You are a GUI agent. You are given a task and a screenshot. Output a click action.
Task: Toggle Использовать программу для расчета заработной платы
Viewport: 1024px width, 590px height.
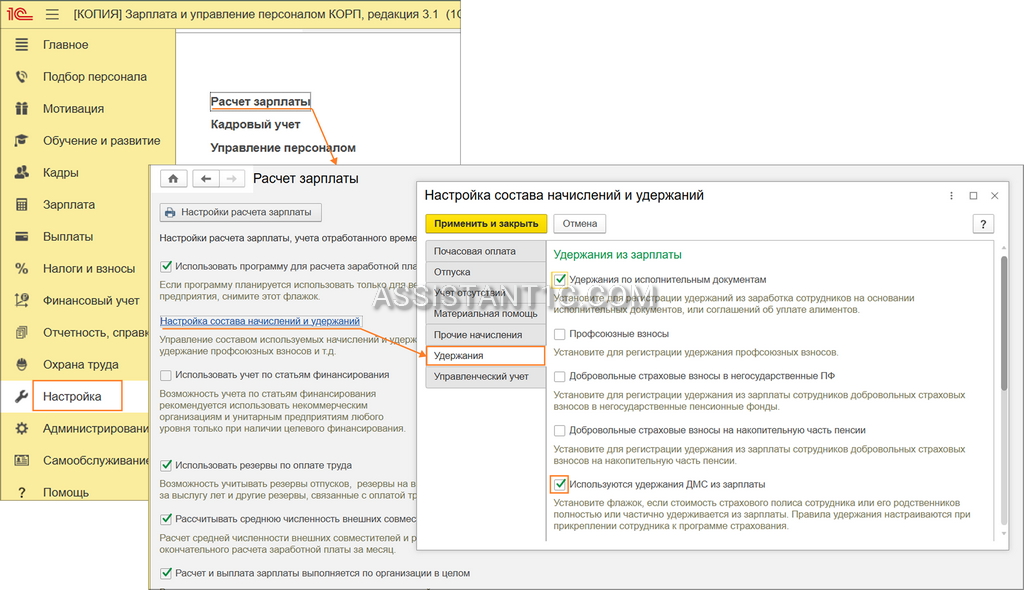(166, 266)
